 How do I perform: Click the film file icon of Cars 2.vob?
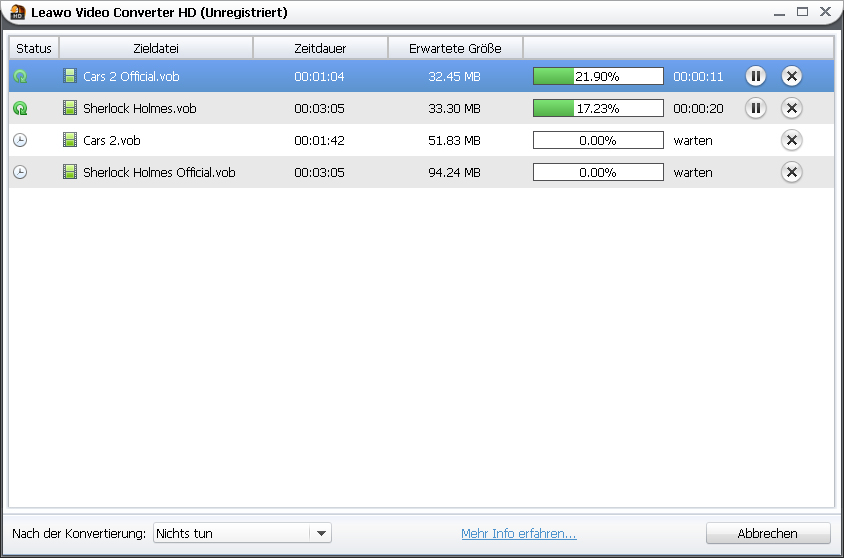tap(69, 140)
